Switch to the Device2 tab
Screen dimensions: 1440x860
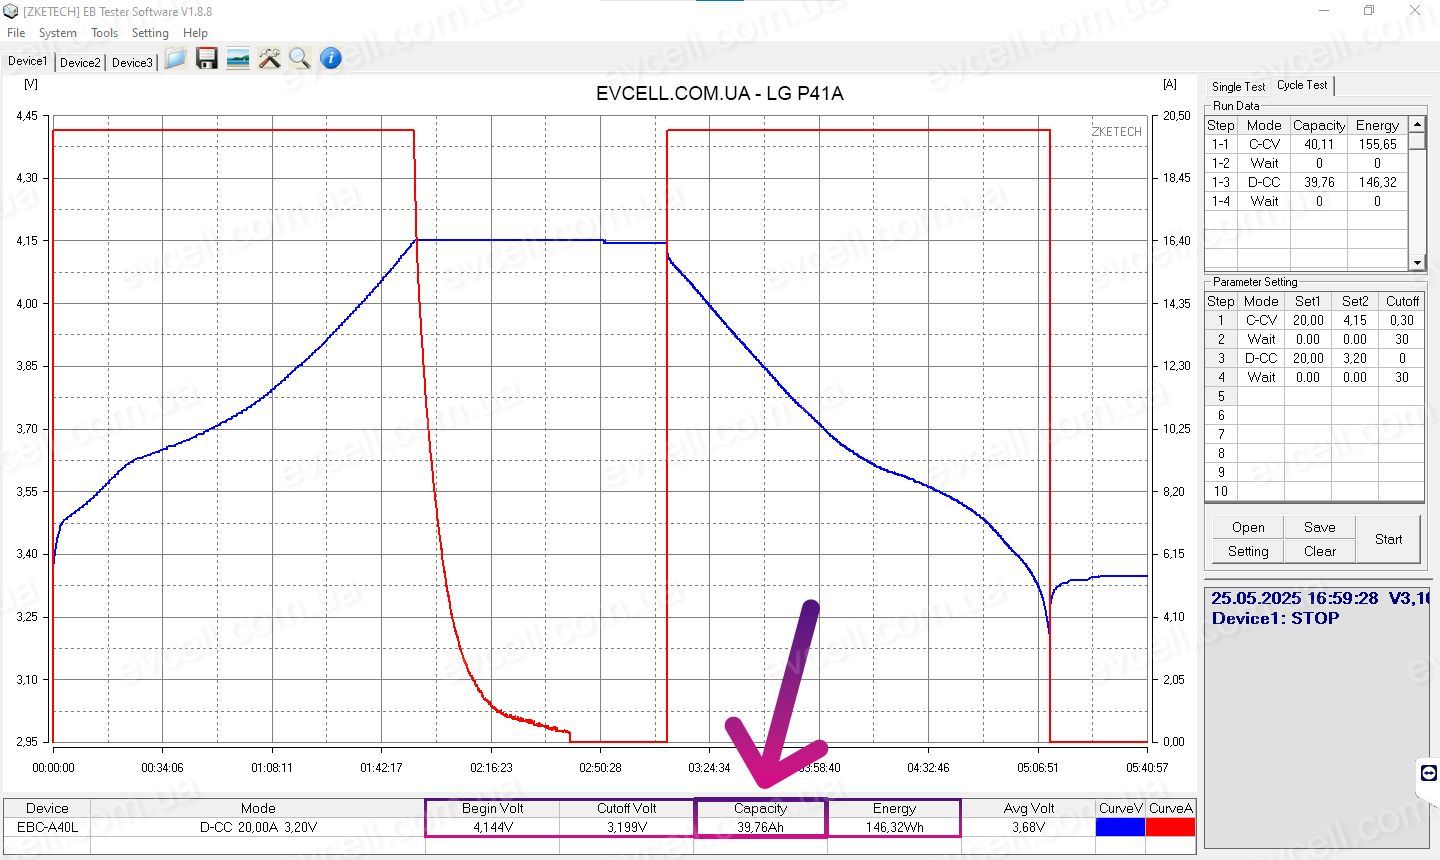(x=80, y=62)
